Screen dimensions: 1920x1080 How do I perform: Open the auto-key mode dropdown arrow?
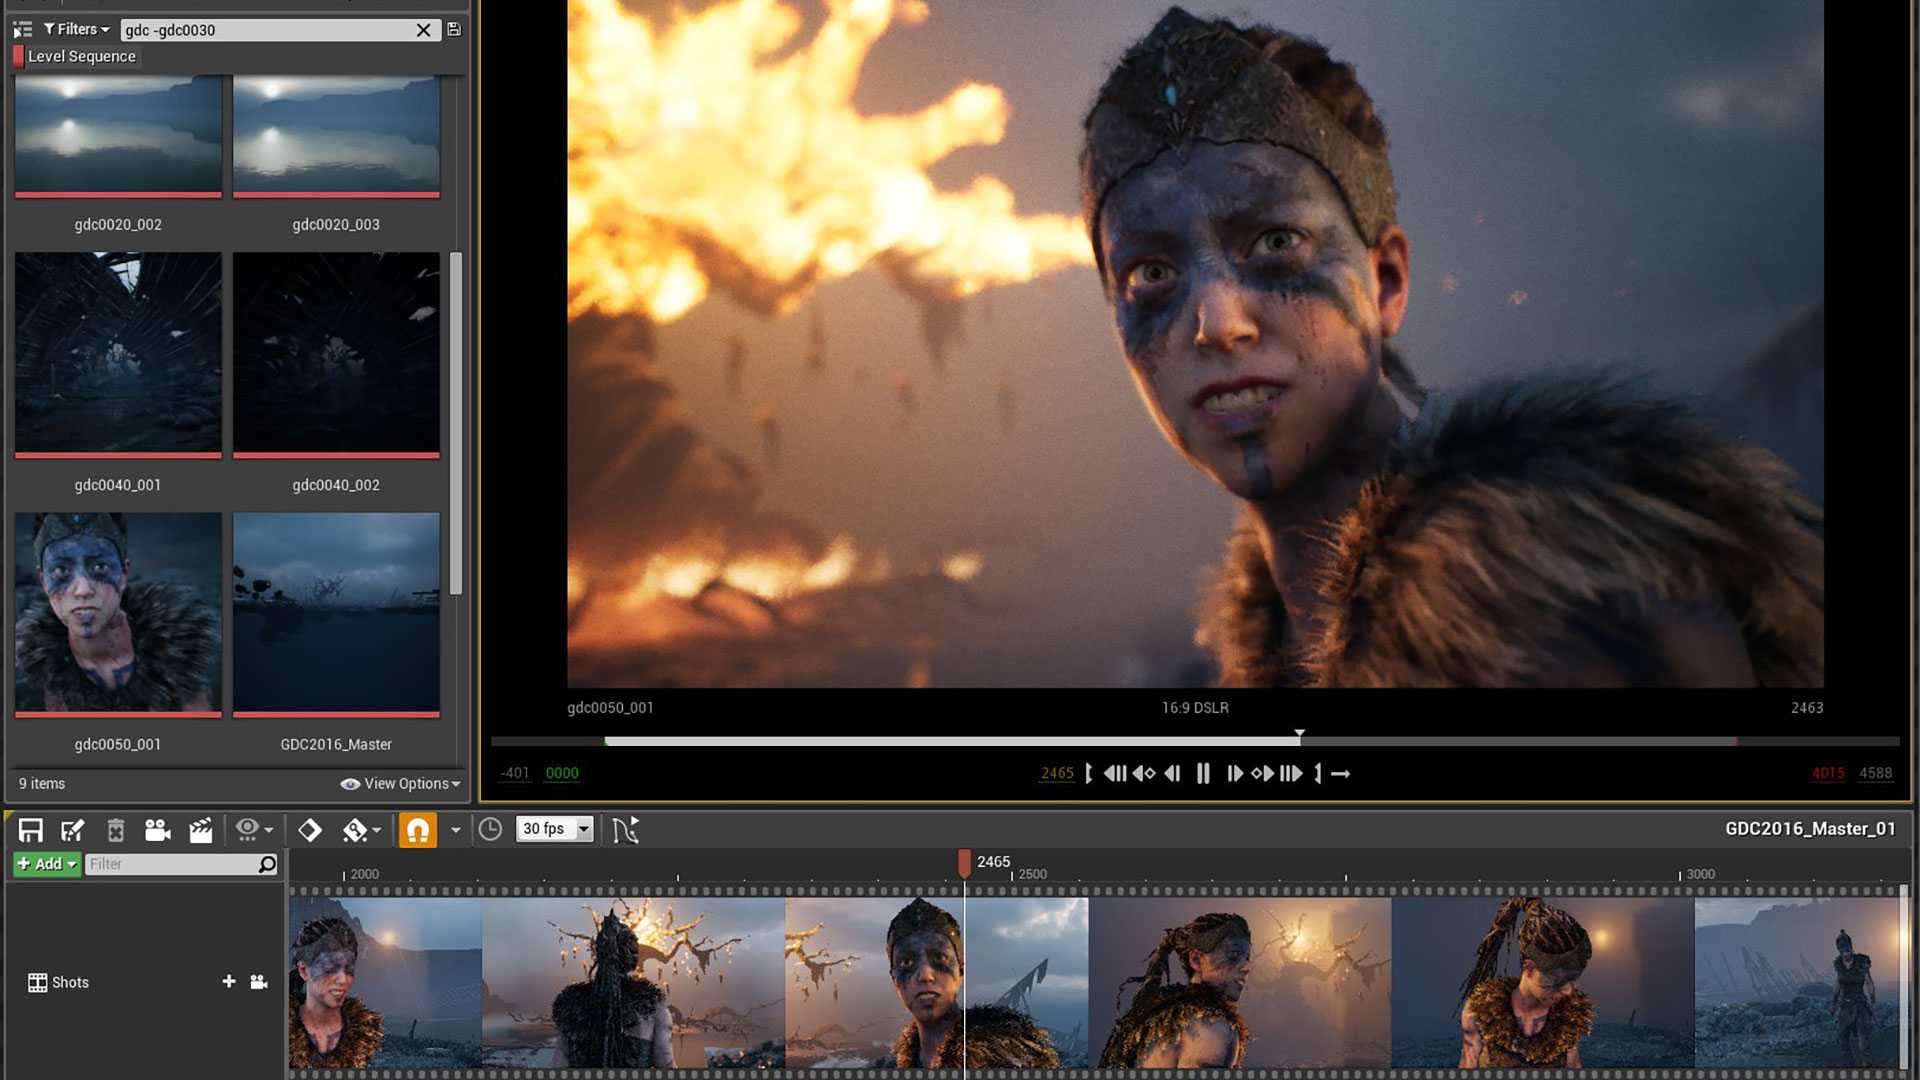[x=377, y=831]
